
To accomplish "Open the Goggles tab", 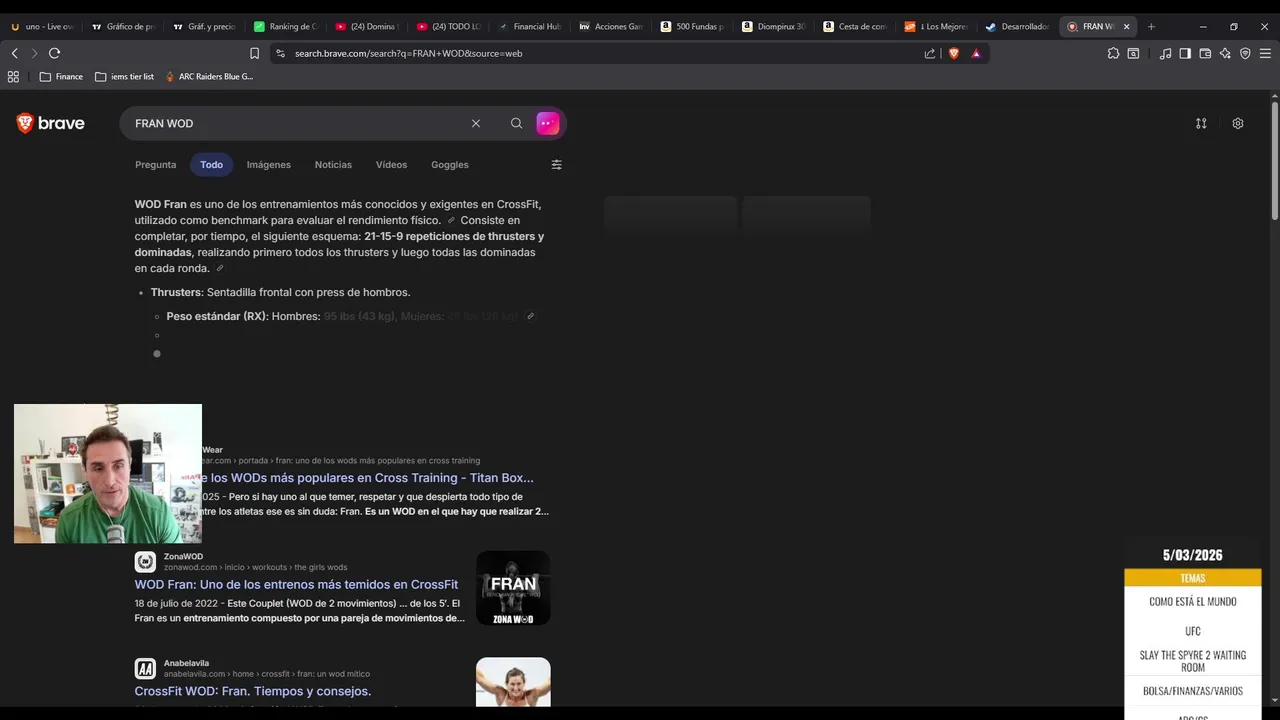I will click(x=450, y=165).
